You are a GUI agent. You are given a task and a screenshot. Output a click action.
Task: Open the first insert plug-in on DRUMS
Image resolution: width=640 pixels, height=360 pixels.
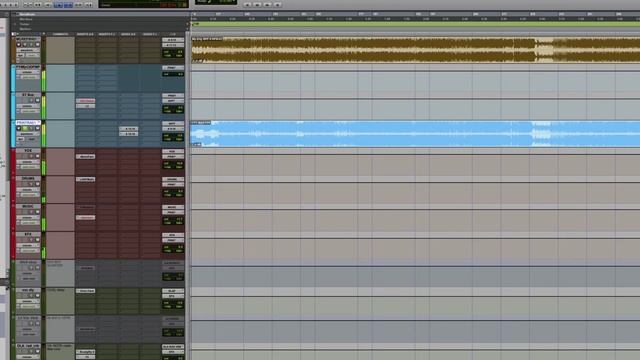(86, 179)
